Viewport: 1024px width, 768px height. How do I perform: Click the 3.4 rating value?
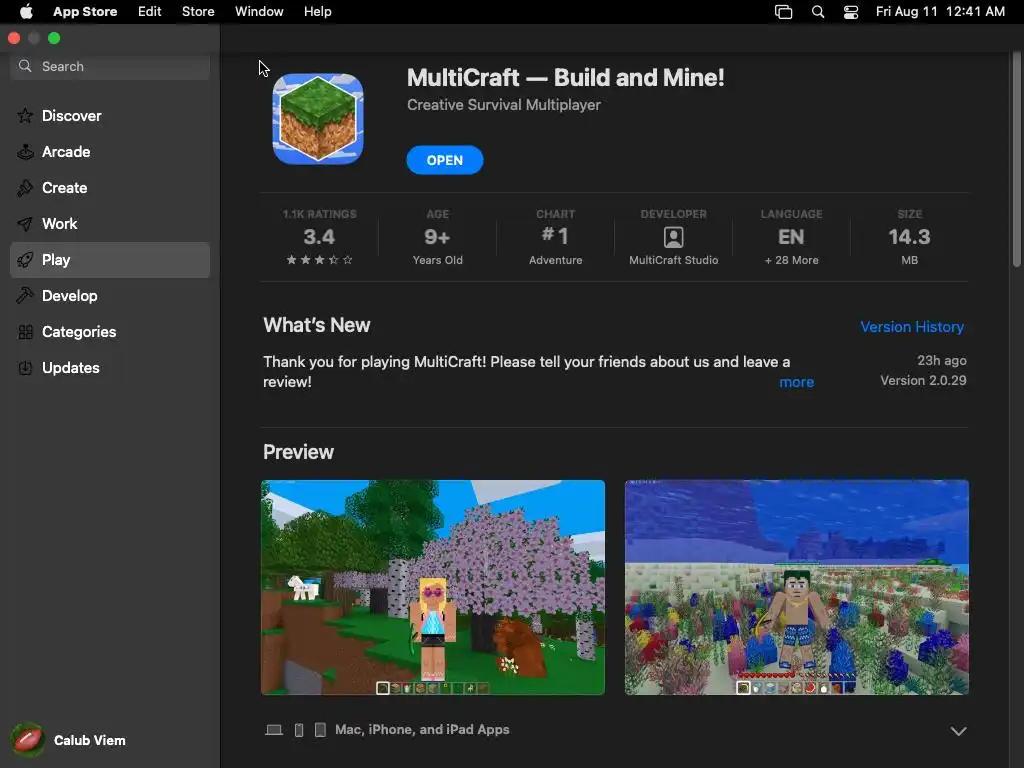click(x=319, y=236)
